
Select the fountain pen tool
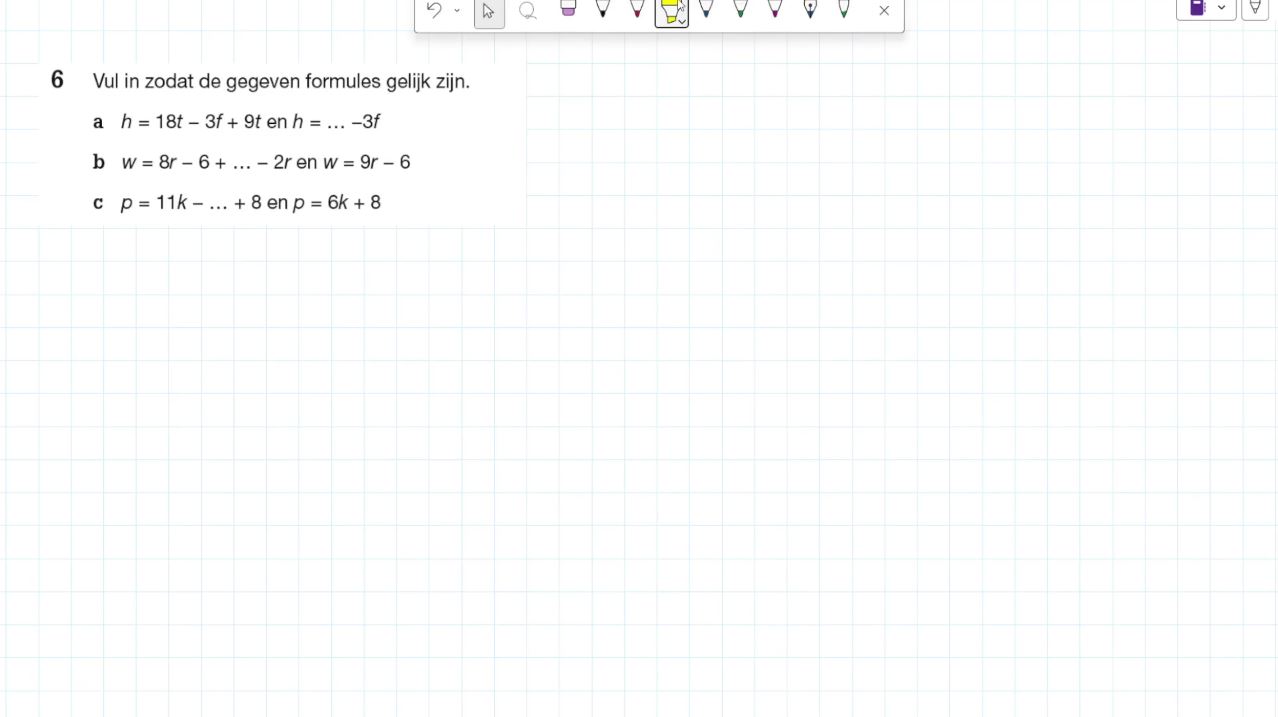click(810, 9)
